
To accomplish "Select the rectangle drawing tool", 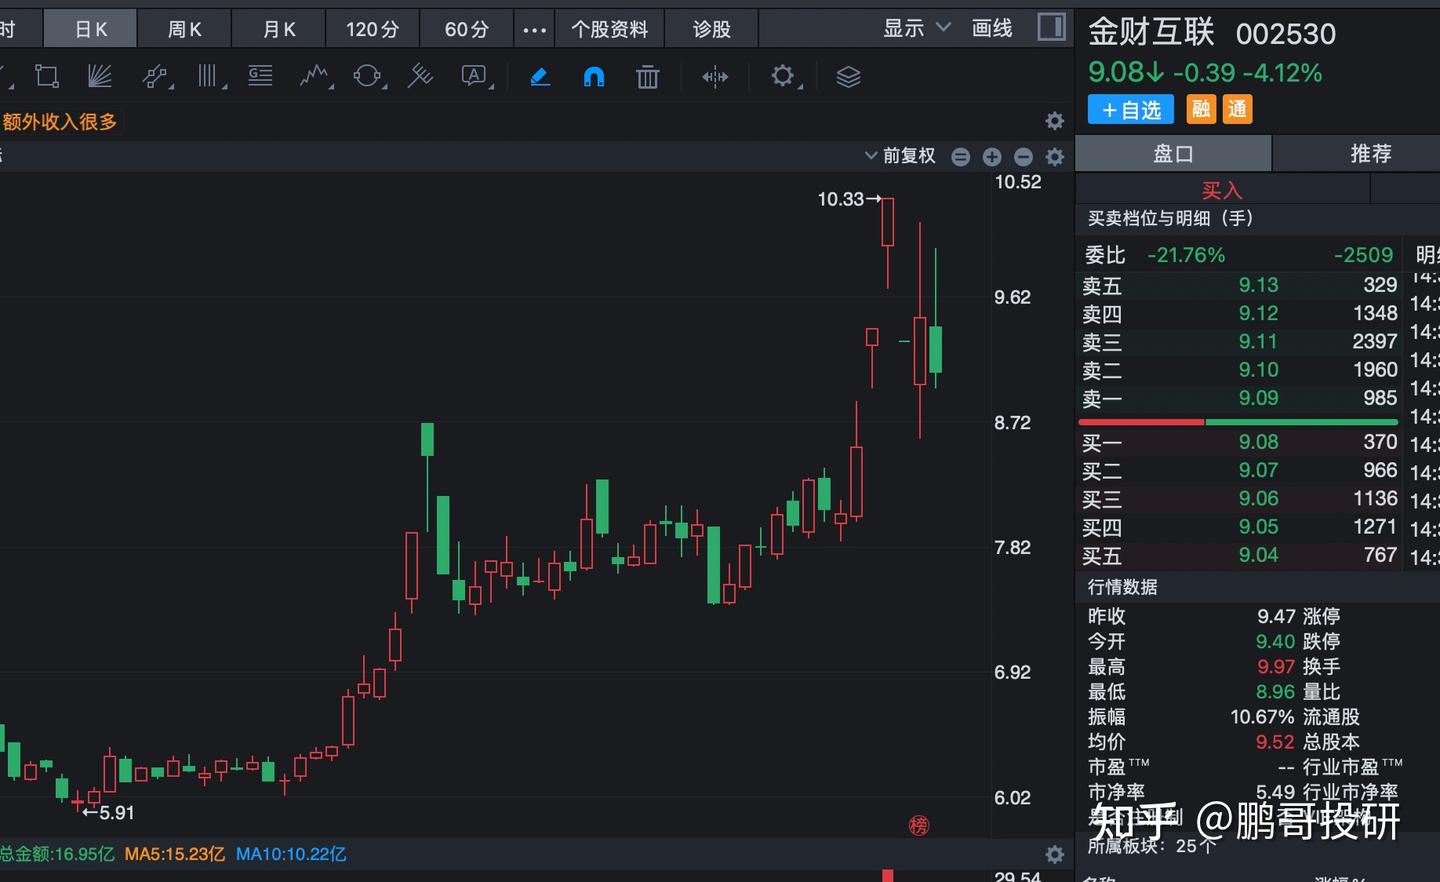I will point(47,76).
